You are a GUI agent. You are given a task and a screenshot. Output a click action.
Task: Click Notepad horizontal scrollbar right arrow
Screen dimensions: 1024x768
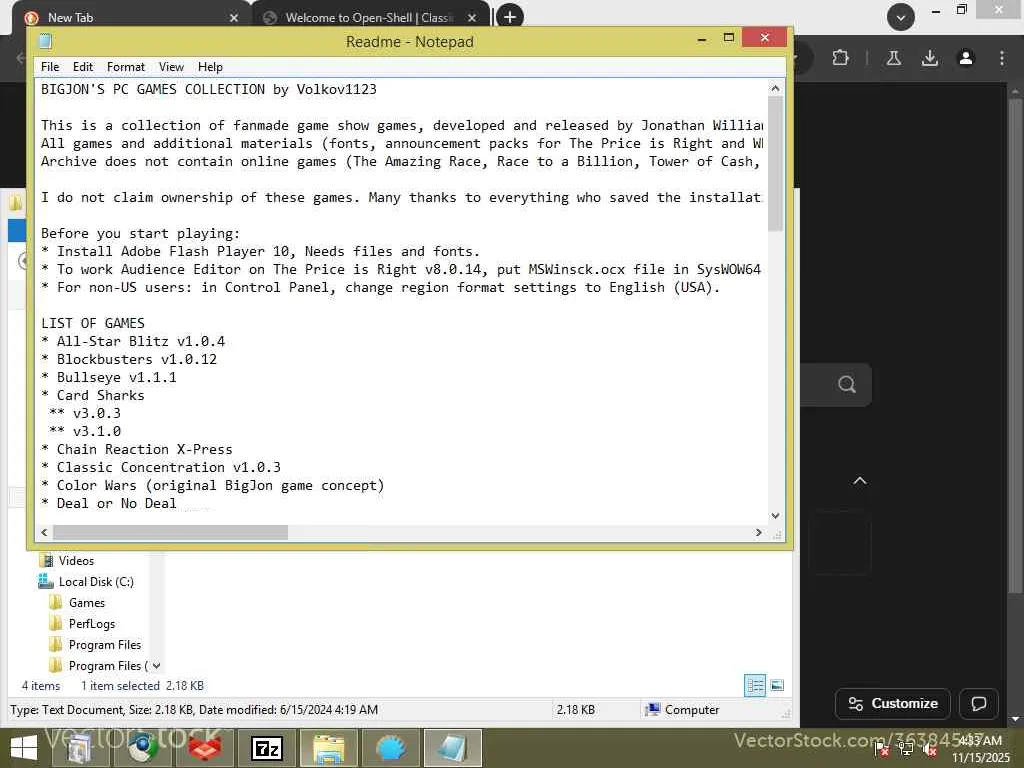click(758, 532)
